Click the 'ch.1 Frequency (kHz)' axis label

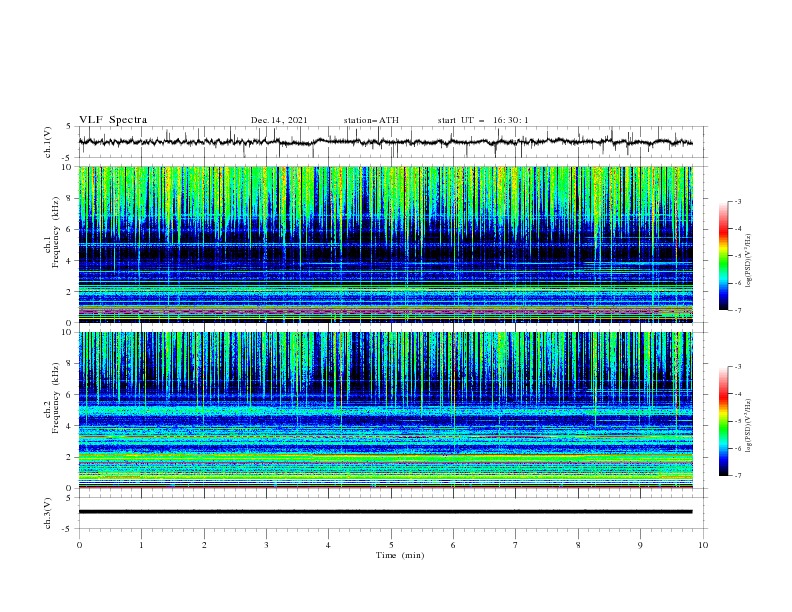[52, 230]
